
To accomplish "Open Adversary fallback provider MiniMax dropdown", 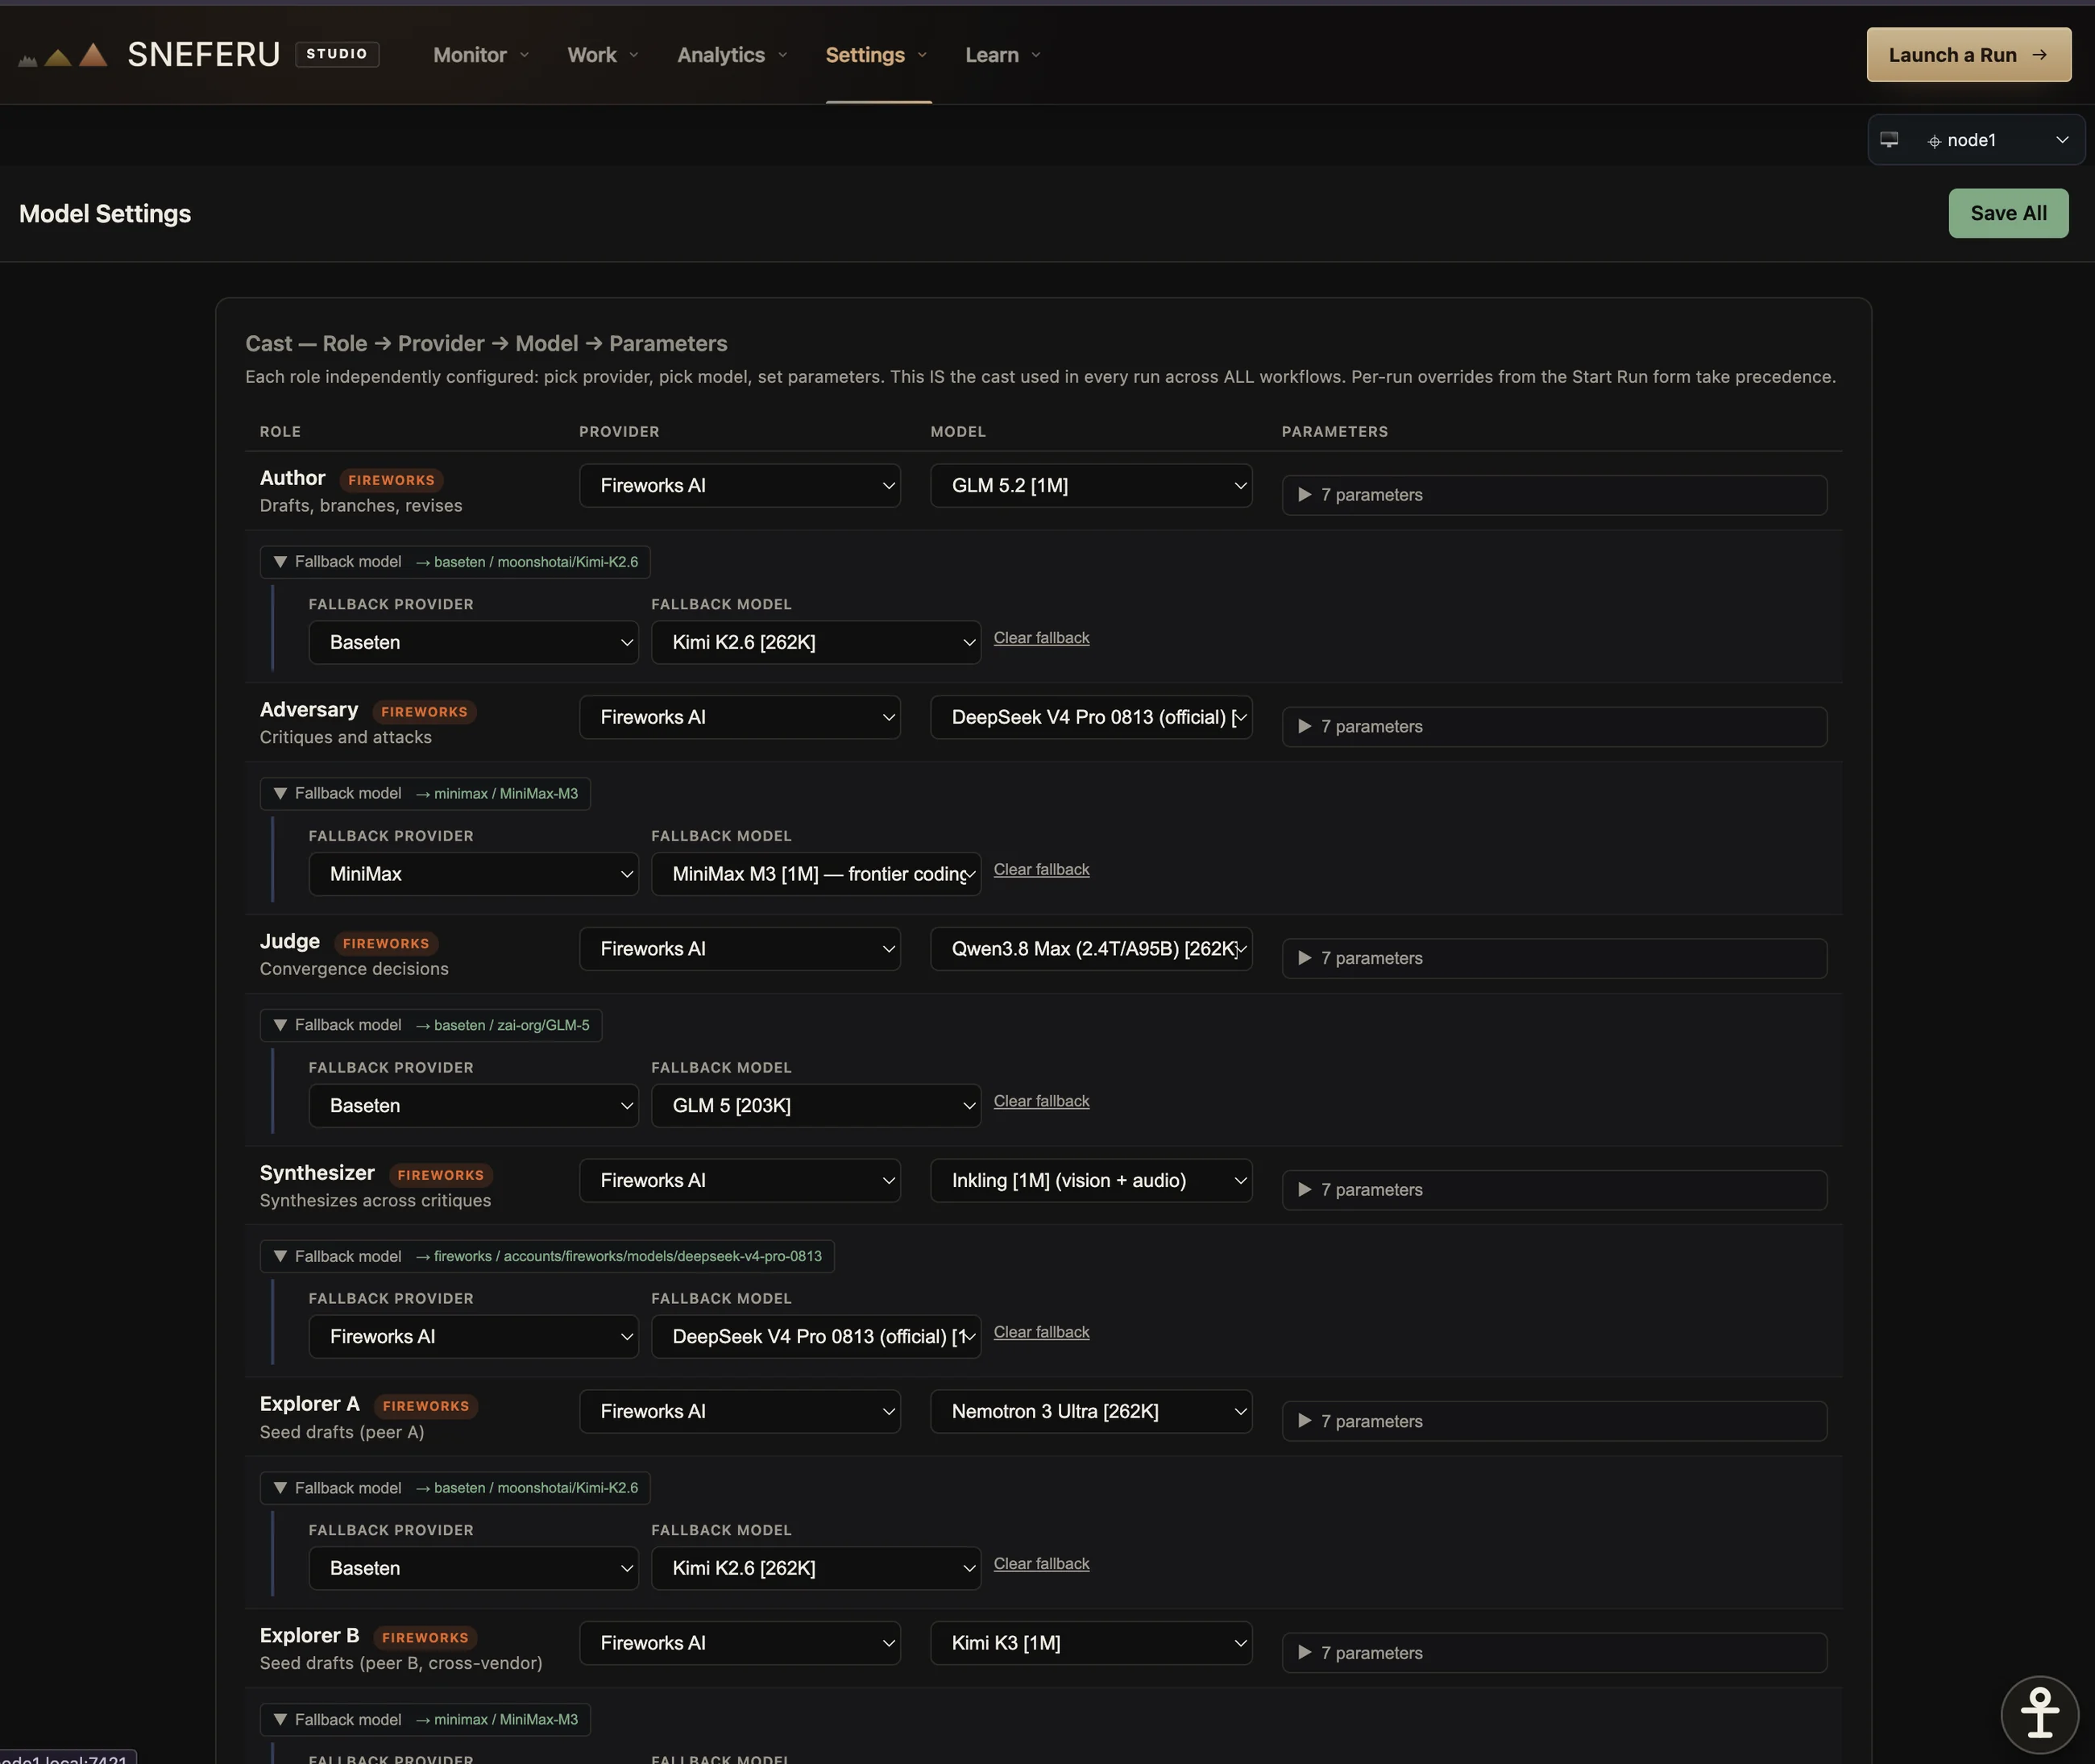I will point(473,874).
